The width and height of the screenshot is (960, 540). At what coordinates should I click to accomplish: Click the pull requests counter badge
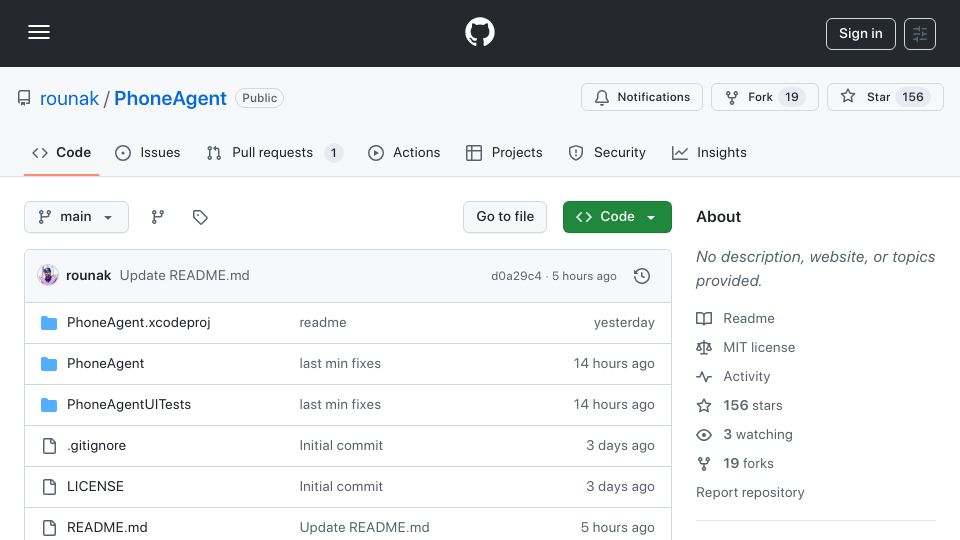334,153
